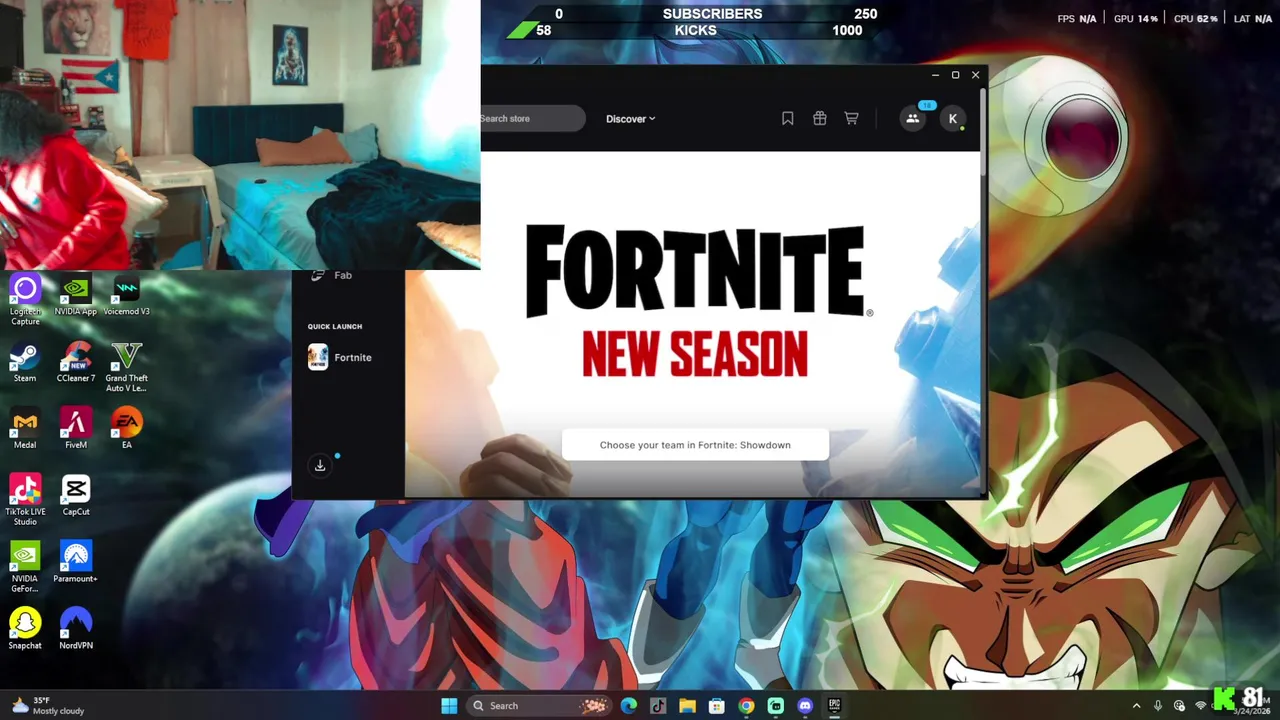Open CapCut desktop icon
Viewport: 1280px width, 720px height.
pos(76,496)
